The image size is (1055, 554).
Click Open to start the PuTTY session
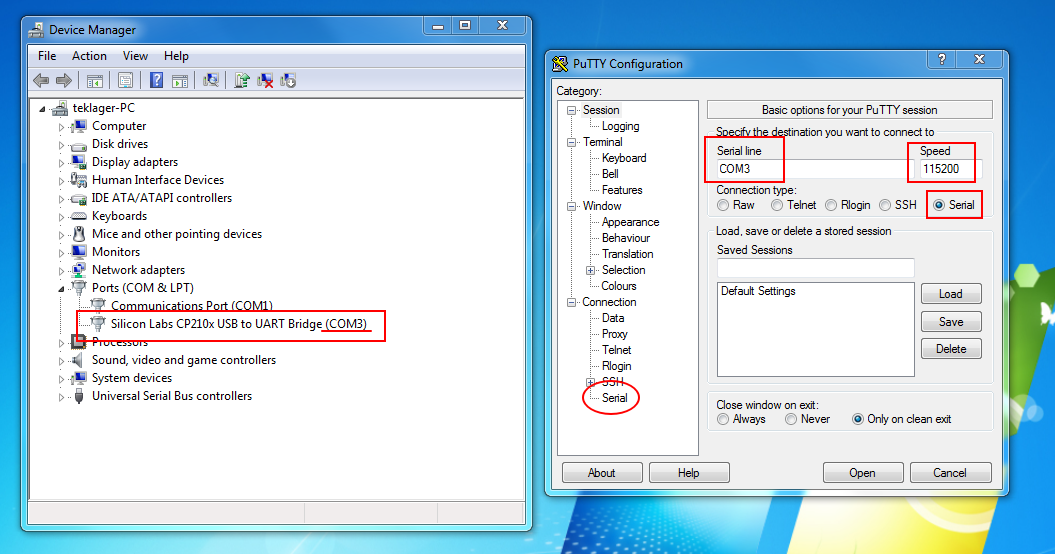point(863,473)
